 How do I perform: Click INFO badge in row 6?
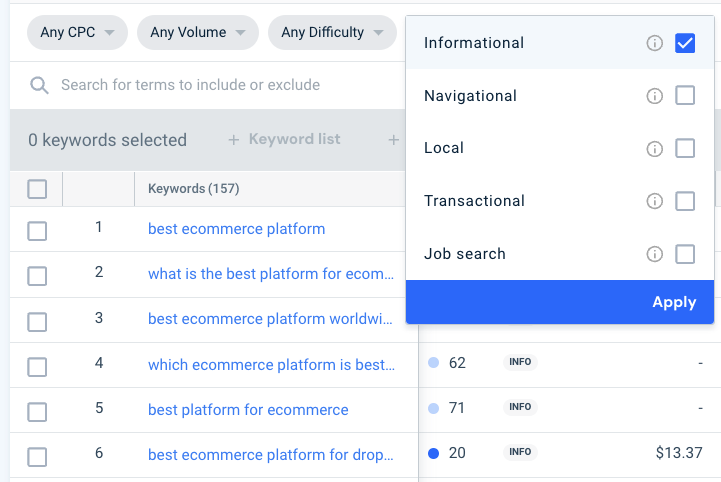tap(520, 452)
